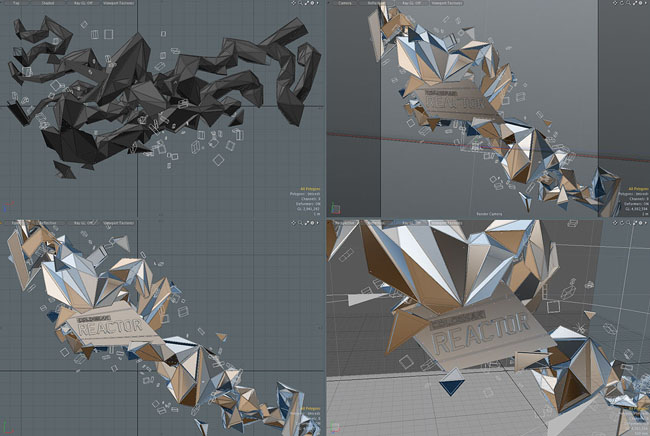Maximize the Top viewport with the expand icon
This screenshot has height=436, width=650.
pyautogui.click(x=306, y=3)
